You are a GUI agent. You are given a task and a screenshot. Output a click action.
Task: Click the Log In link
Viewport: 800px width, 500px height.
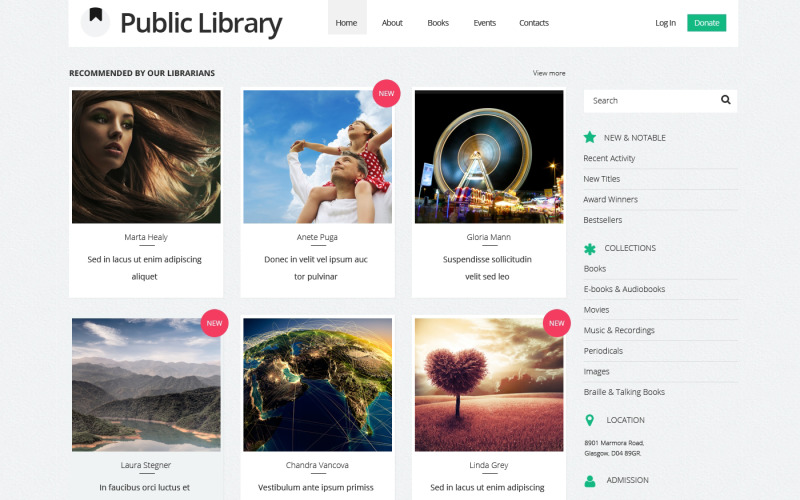pyautogui.click(x=665, y=23)
